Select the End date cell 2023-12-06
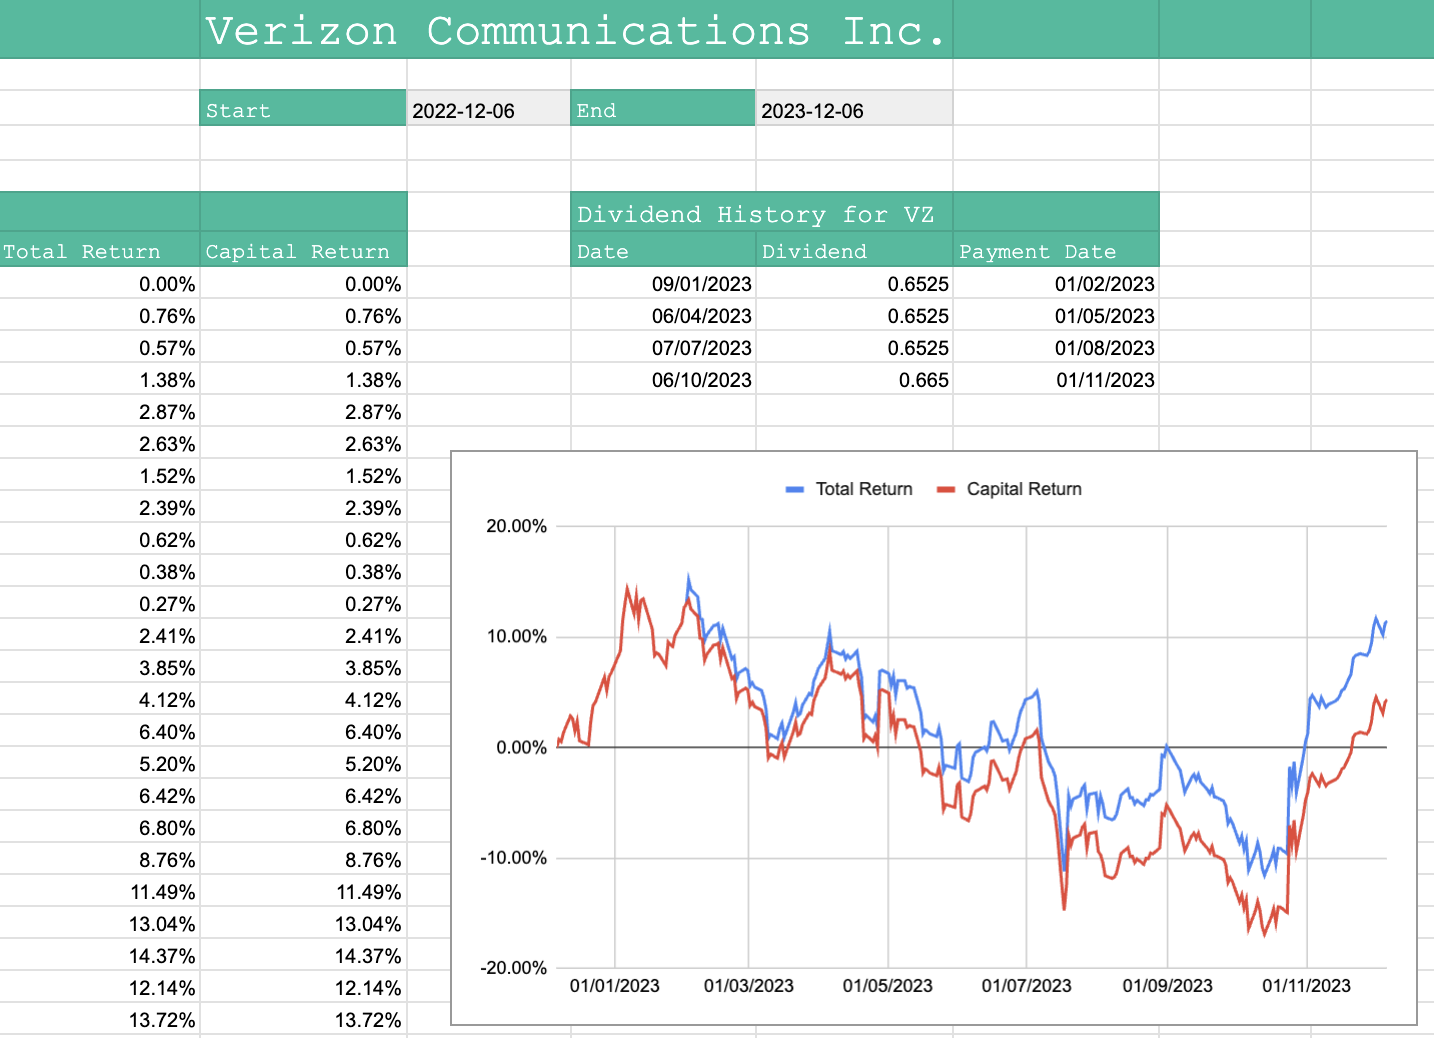Image resolution: width=1434 pixels, height=1038 pixels. coord(853,111)
